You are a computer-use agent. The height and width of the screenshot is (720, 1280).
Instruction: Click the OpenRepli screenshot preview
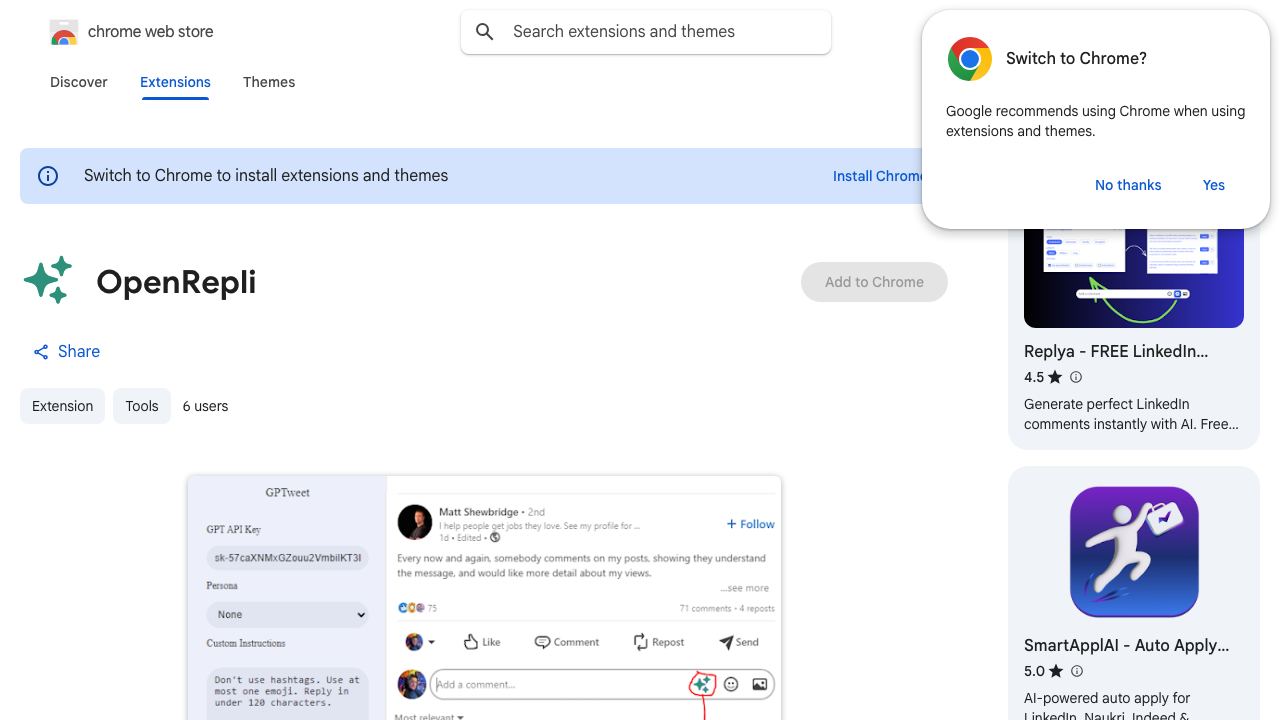[484, 598]
